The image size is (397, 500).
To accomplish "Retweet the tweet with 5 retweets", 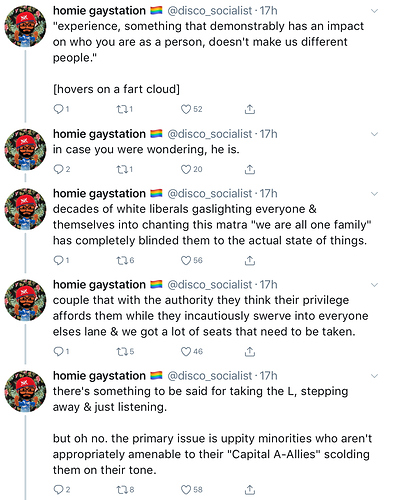I will pos(121,351).
